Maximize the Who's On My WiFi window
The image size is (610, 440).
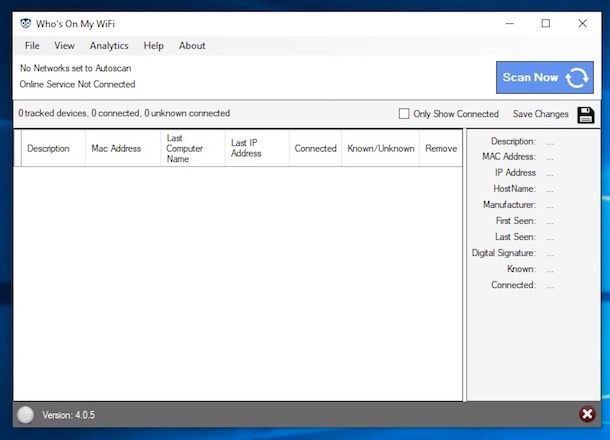pos(545,23)
